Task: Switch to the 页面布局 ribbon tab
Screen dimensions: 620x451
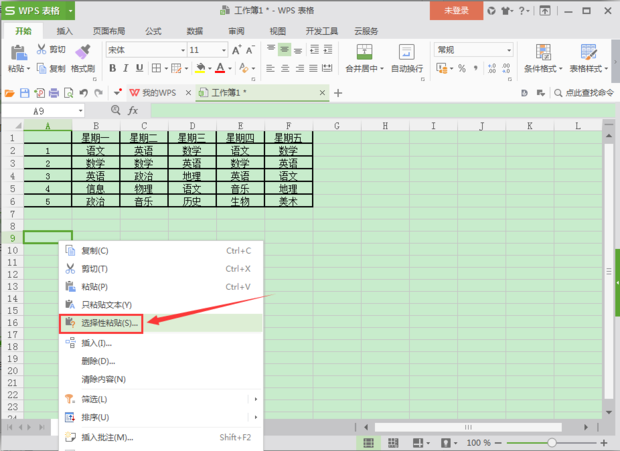Action: click(x=109, y=31)
